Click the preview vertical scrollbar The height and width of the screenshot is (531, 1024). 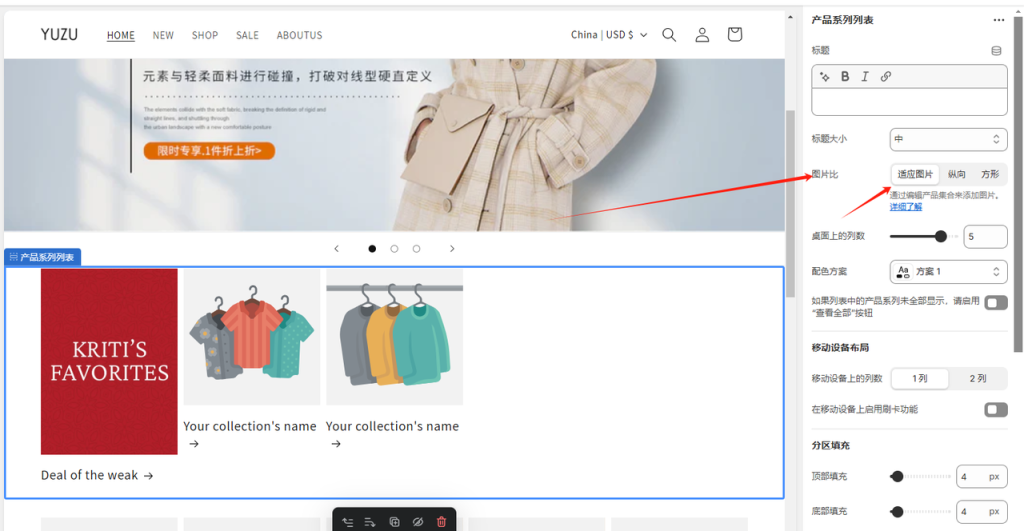click(x=790, y=202)
